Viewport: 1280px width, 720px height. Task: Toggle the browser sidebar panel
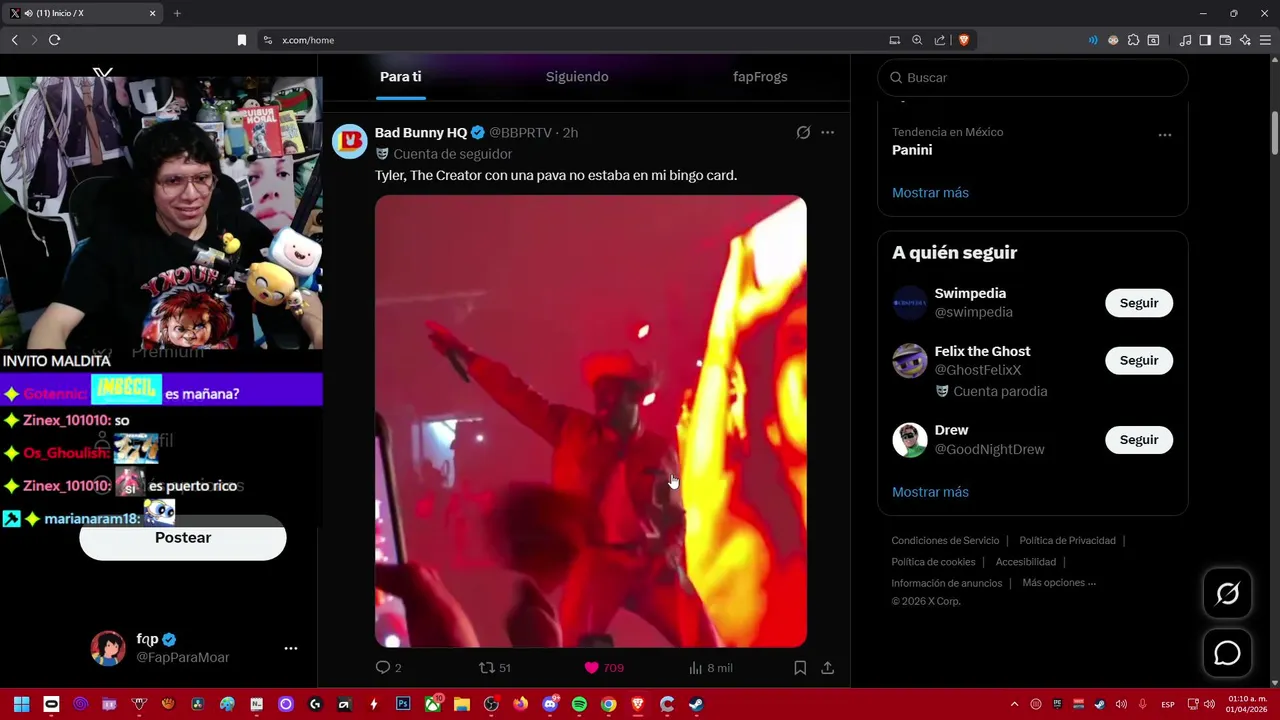click(x=1205, y=40)
